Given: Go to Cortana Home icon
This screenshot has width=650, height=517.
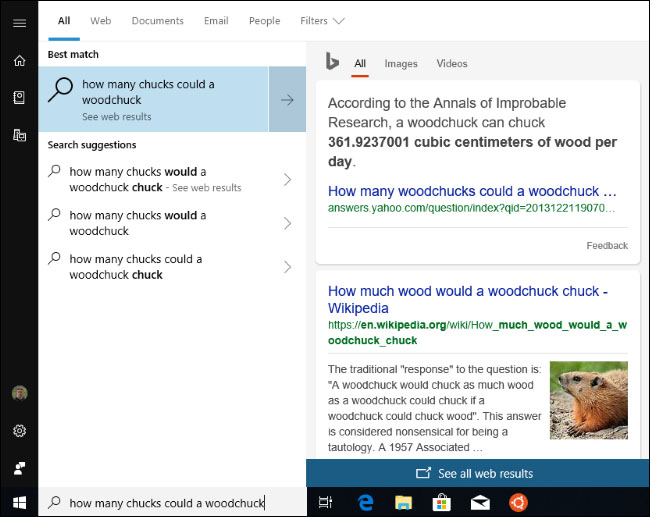Looking at the screenshot, I should [19, 61].
